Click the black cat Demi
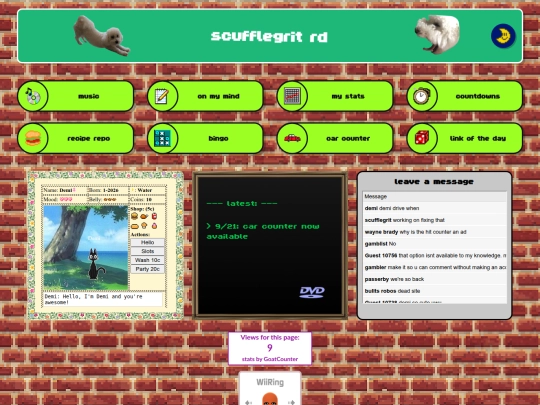Viewport: 540px width, 405px height. click(x=95, y=264)
